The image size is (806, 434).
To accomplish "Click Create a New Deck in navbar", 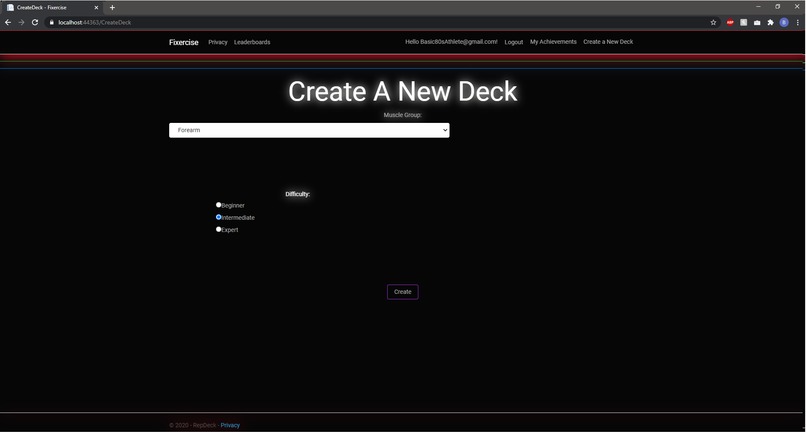I will (x=608, y=42).
